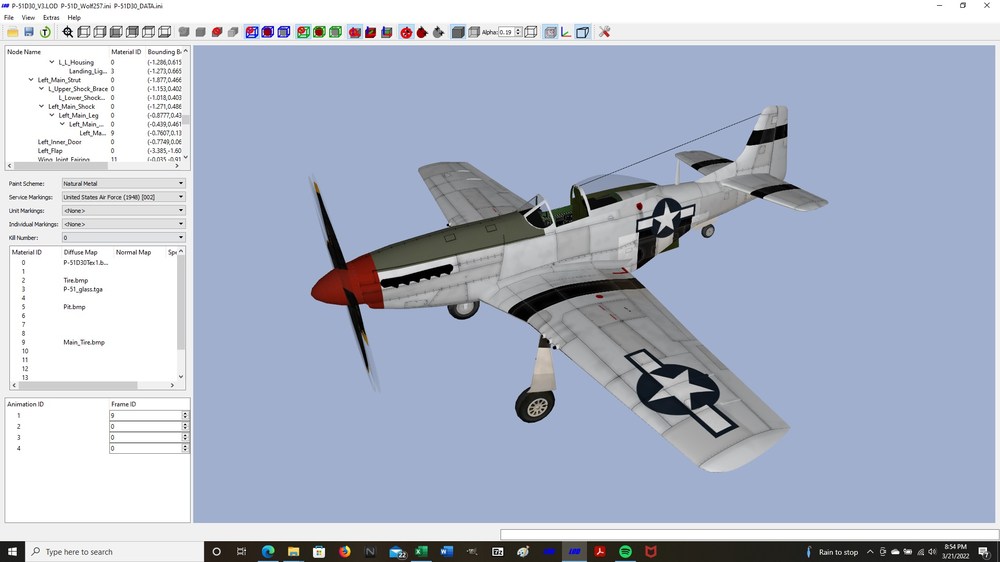Click the Animation 1 Frame ID field
1000x562 pixels.
pyautogui.click(x=146, y=415)
